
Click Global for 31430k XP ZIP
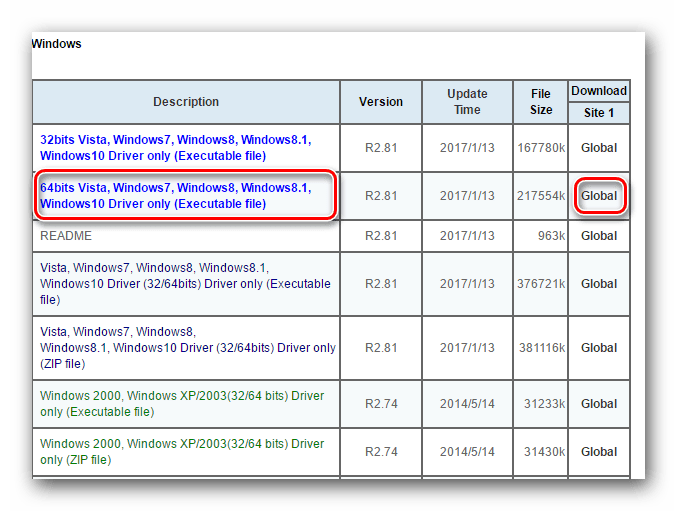click(599, 451)
